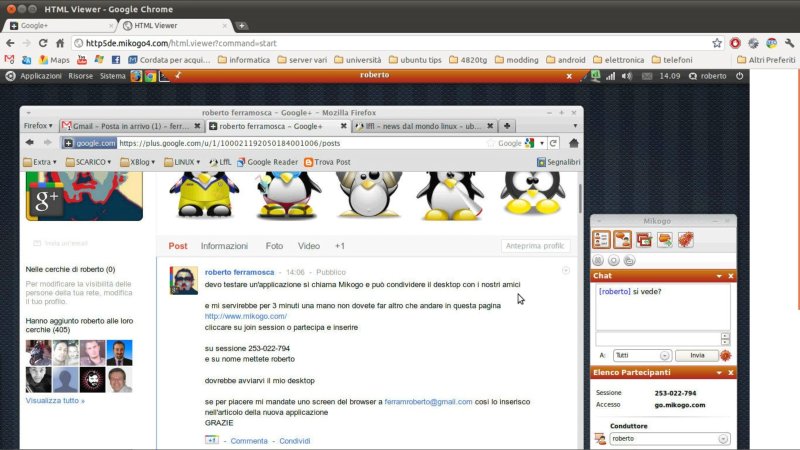Send chat message with Invia
Viewport: 800px width, 450px height.
coord(696,355)
